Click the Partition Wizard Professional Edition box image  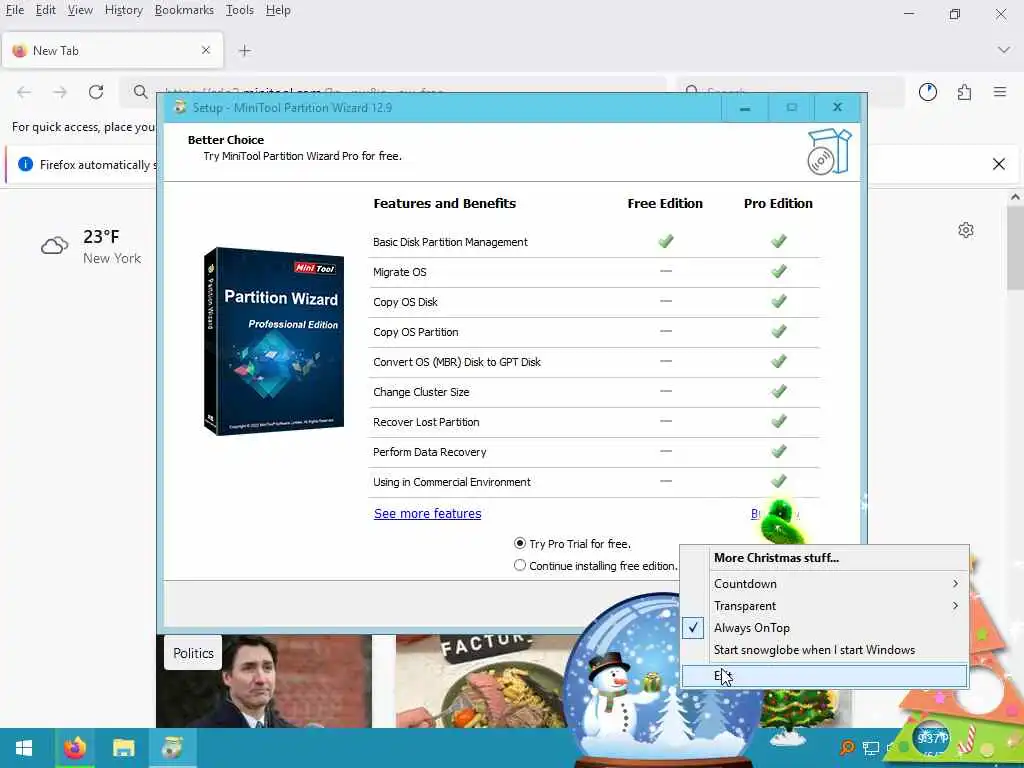[x=274, y=342]
